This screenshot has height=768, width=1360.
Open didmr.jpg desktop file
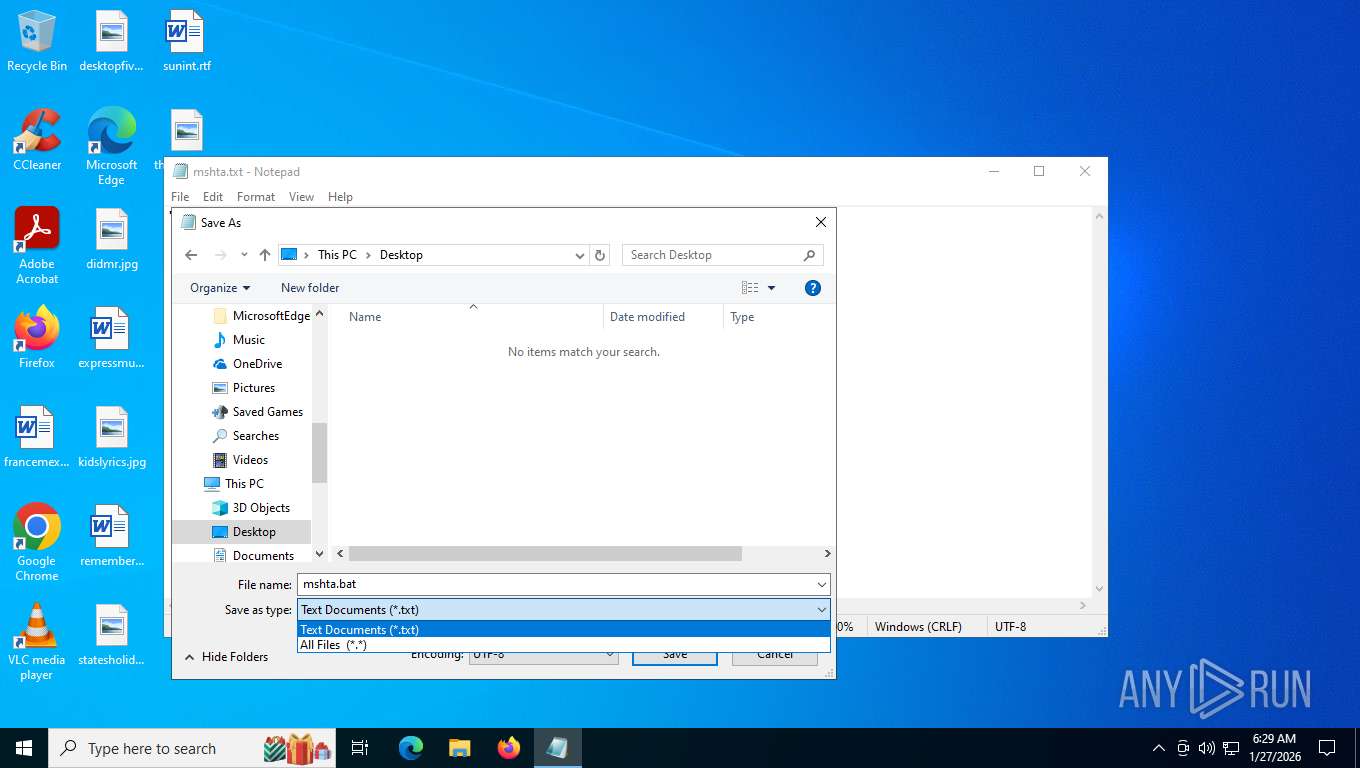click(x=112, y=239)
